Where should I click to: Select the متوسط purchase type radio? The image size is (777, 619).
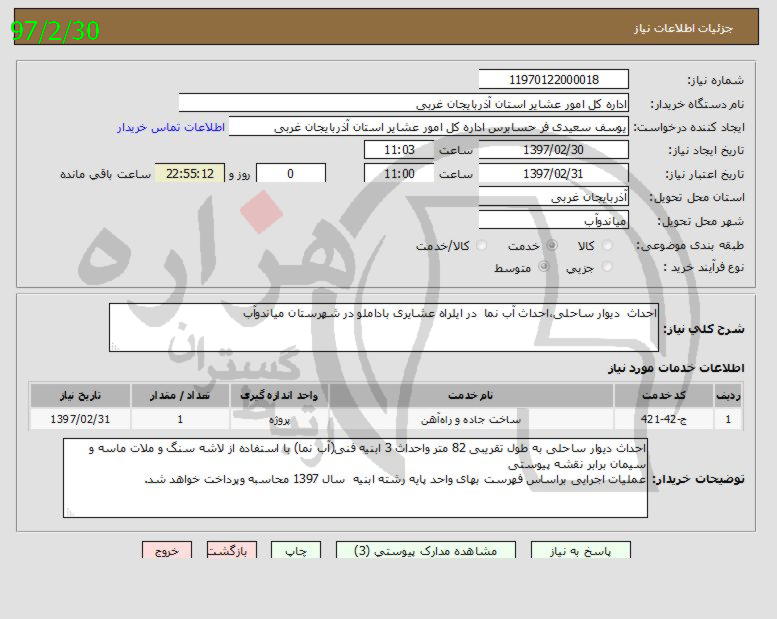544,267
